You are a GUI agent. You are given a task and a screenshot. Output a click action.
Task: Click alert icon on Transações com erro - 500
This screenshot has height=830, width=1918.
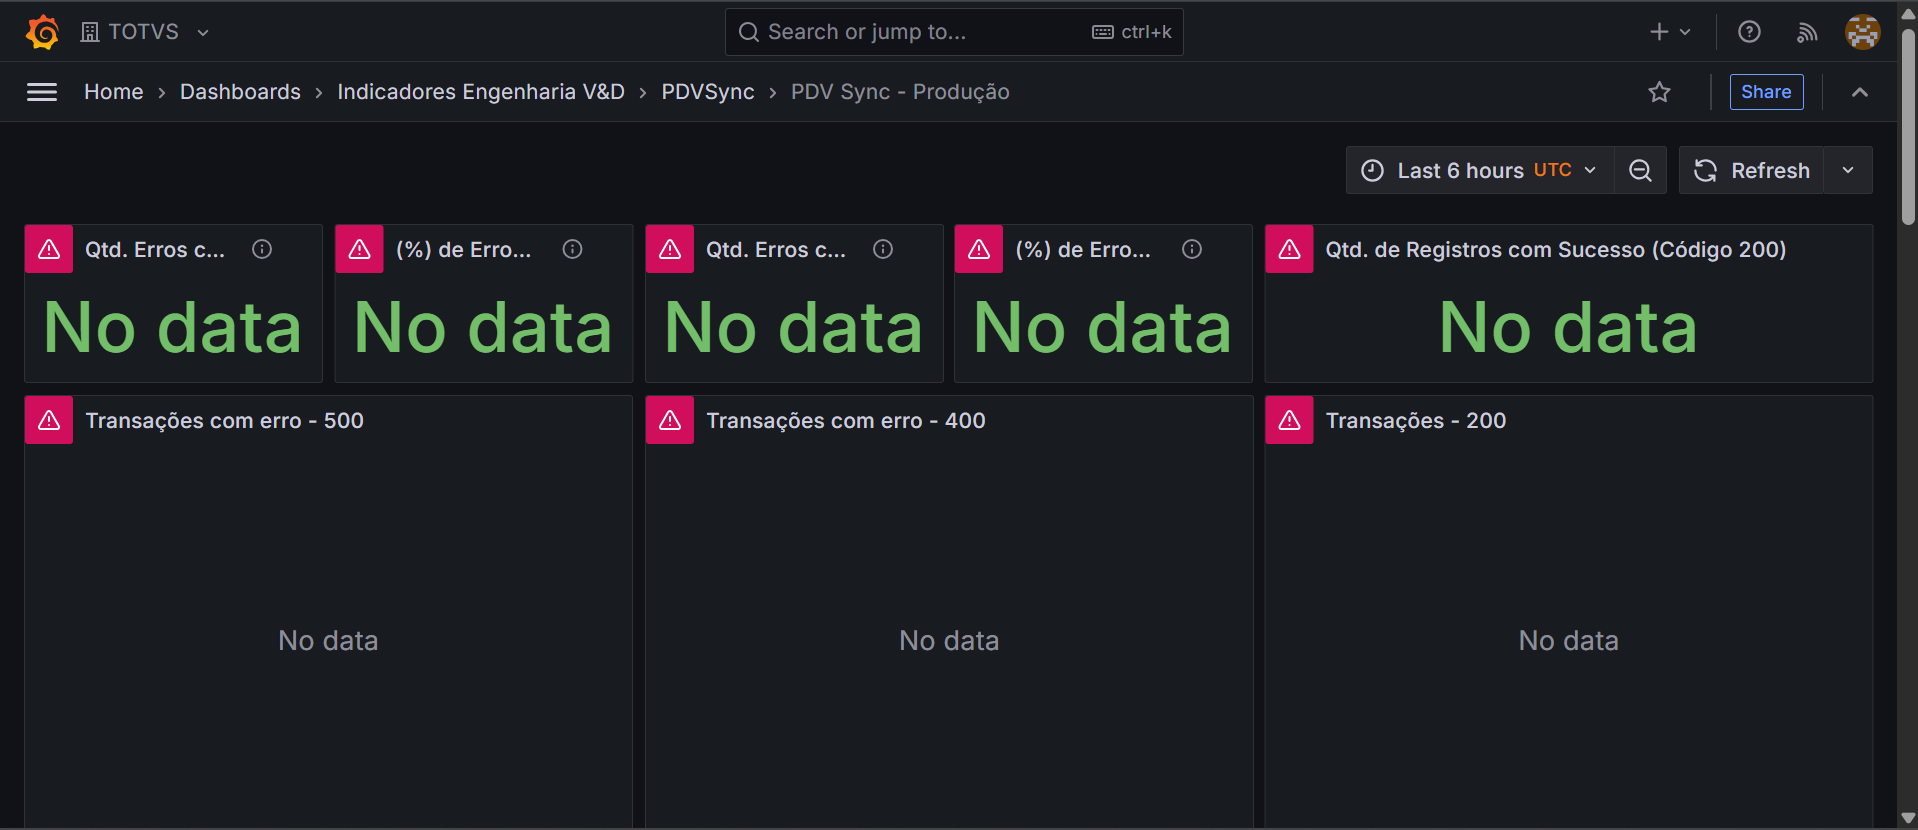point(49,420)
